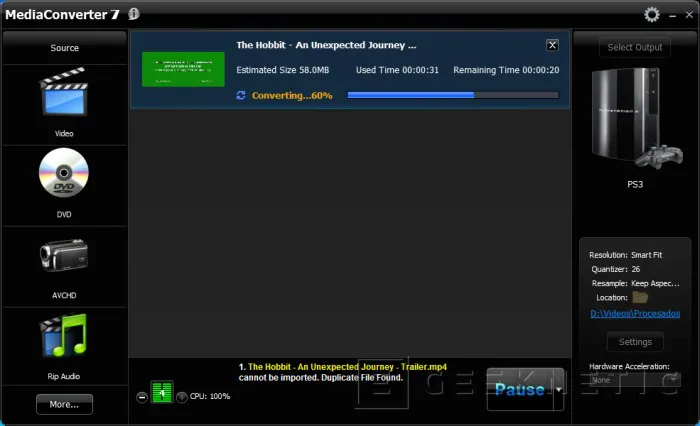
Task: Open the More... sources button
Action: (64, 404)
